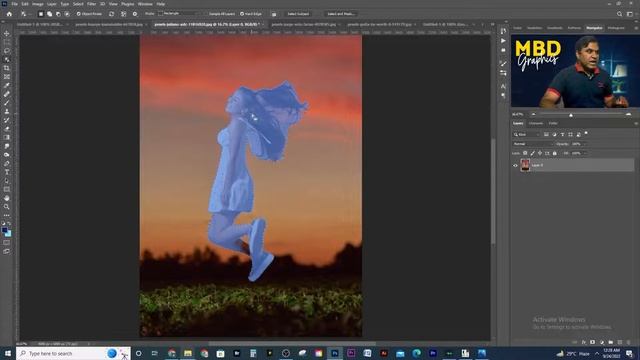
Task: Open the Layers panel options menu
Action: click(x=636, y=123)
